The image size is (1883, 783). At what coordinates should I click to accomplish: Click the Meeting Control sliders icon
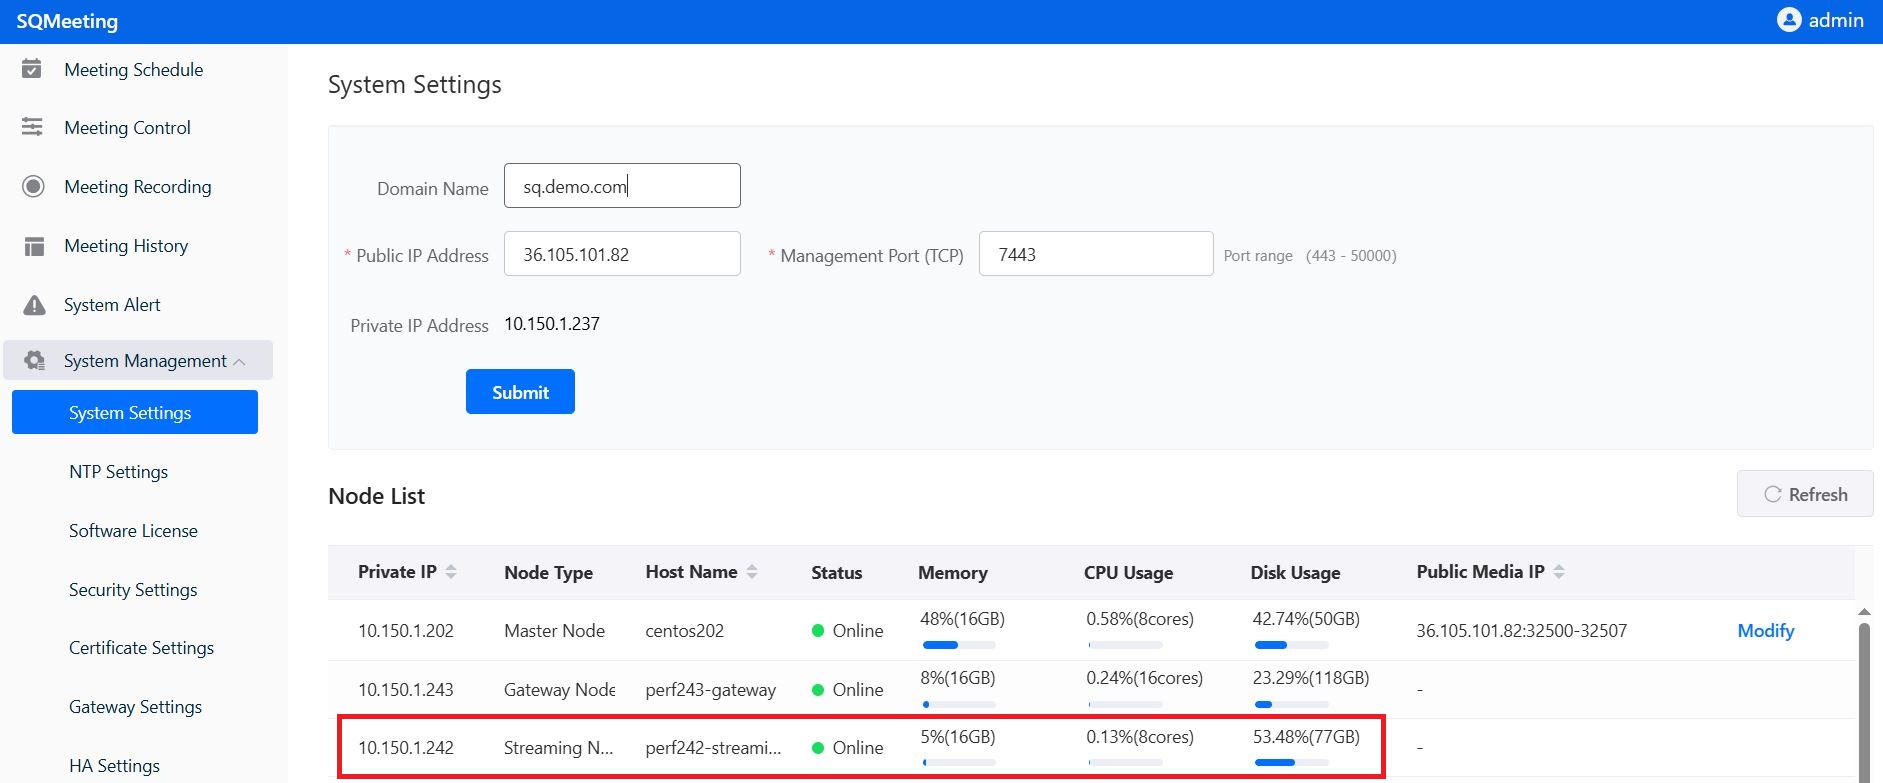[x=32, y=127]
